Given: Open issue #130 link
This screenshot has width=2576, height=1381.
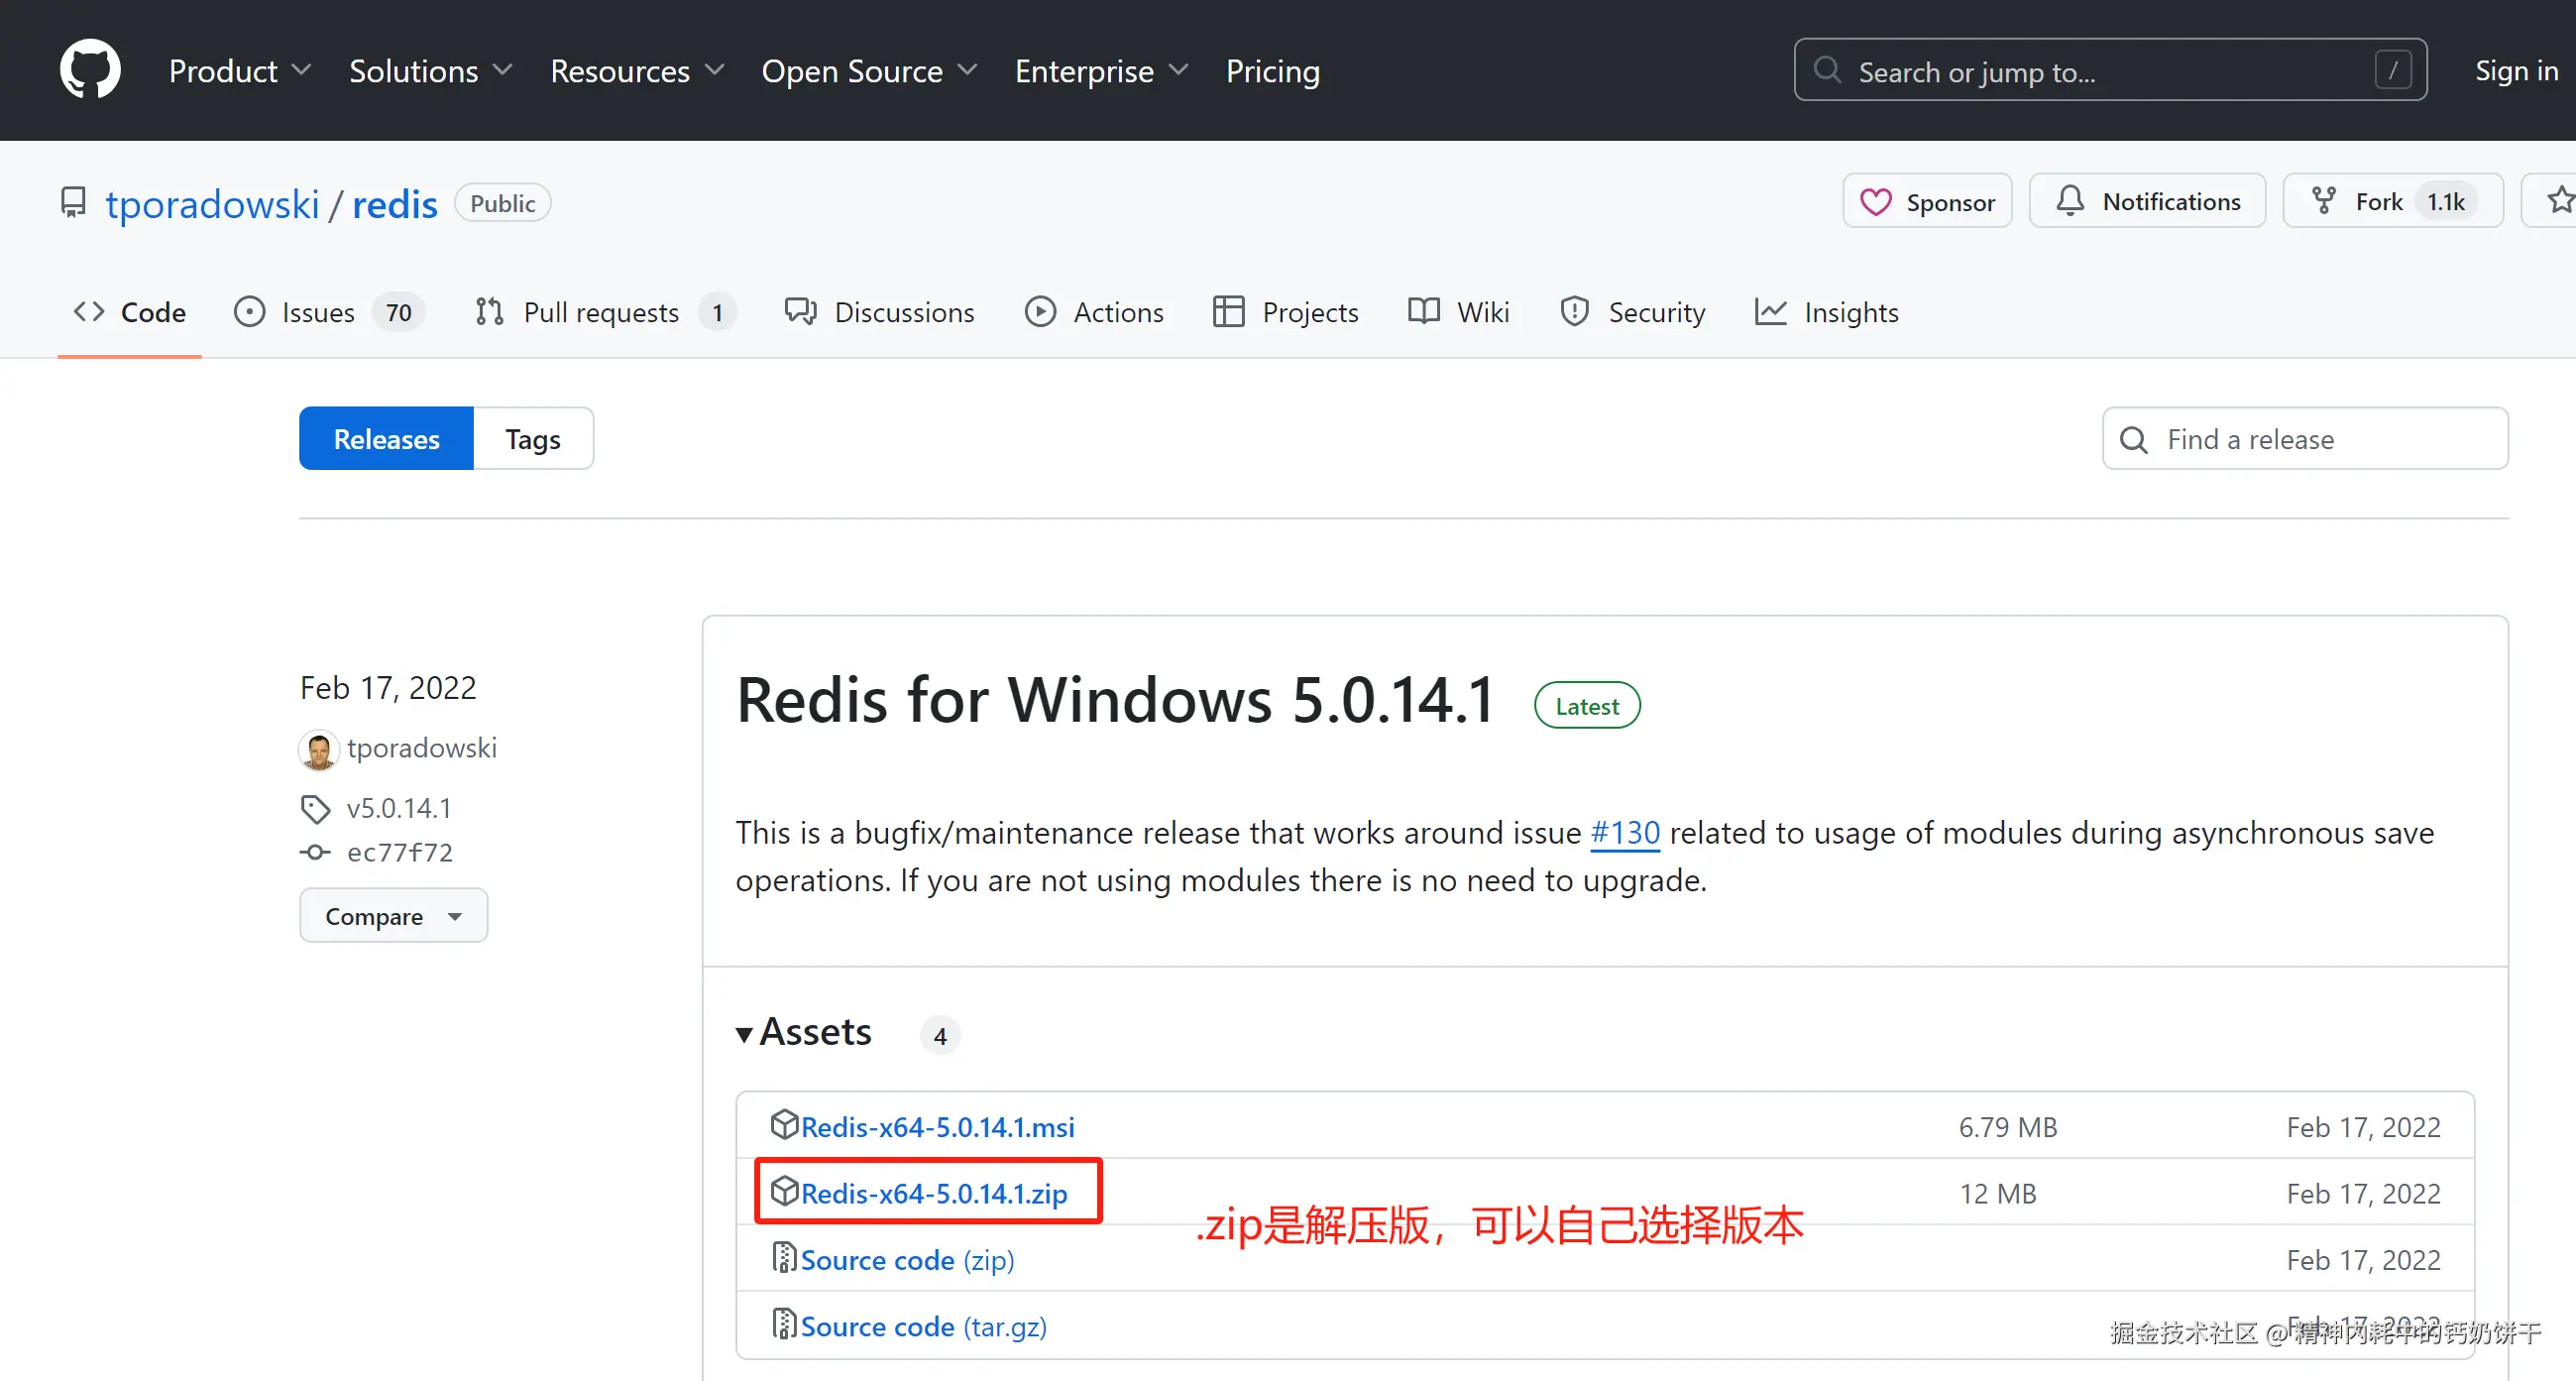Looking at the screenshot, I should pyautogui.click(x=1625, y=832).
